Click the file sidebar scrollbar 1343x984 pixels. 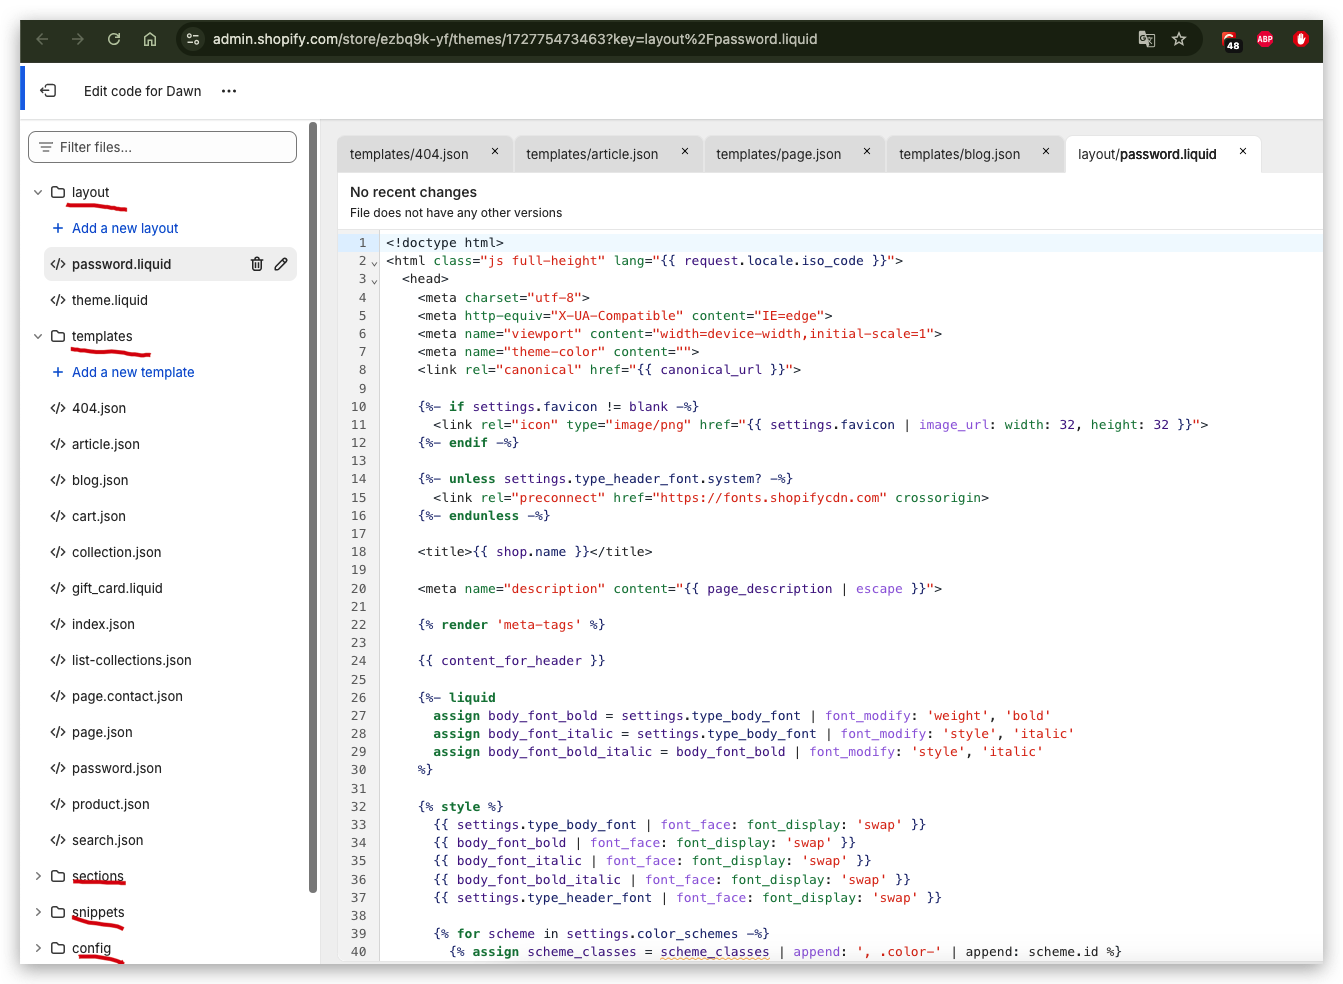[313, 507]
